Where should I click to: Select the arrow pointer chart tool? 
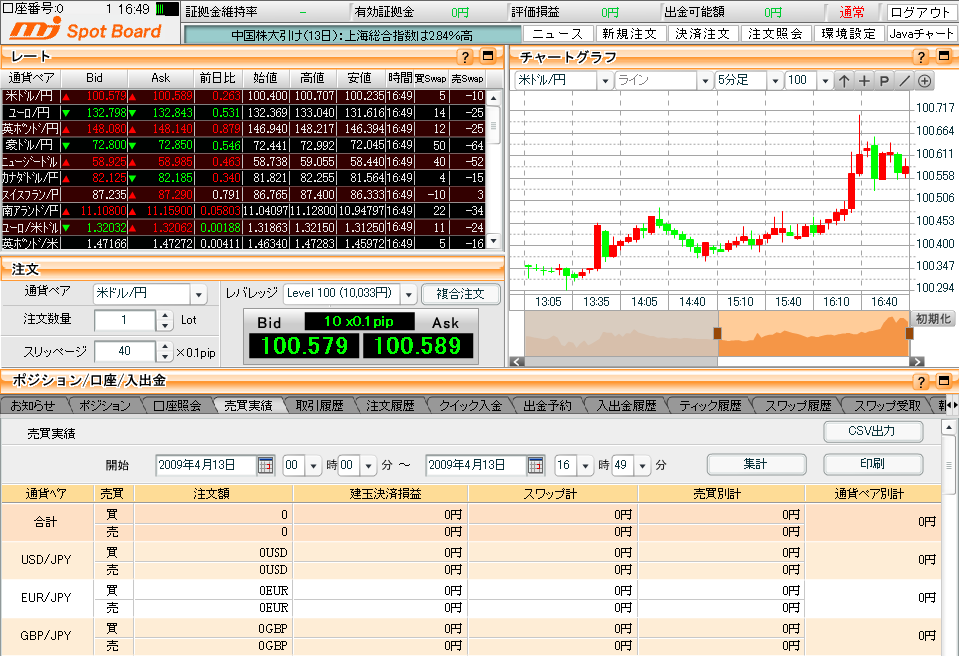click(844, 81)
